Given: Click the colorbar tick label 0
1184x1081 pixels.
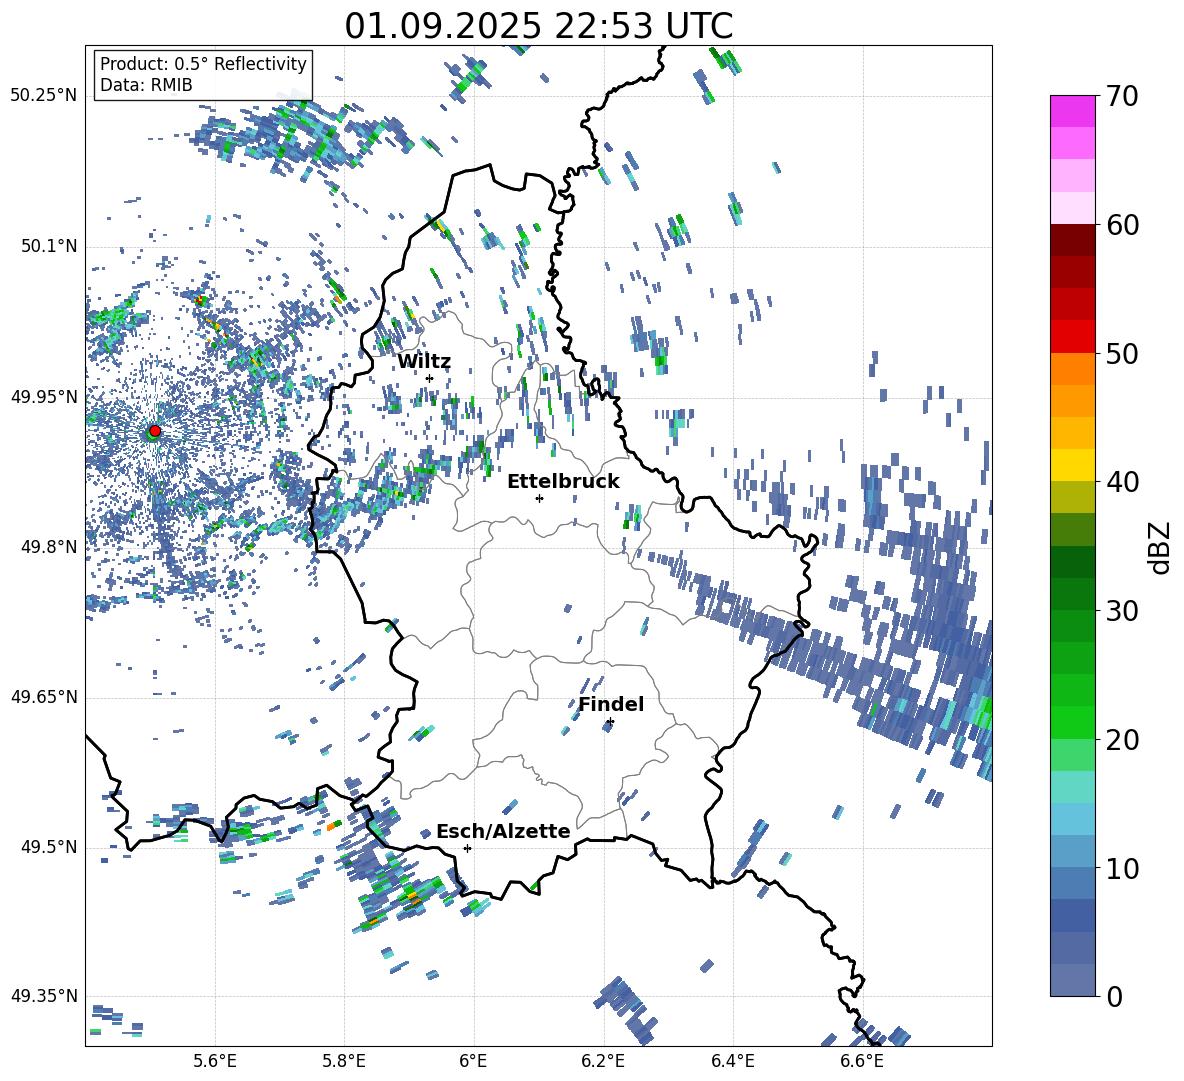Looking at the screenshot, I should click(1113, 996).
